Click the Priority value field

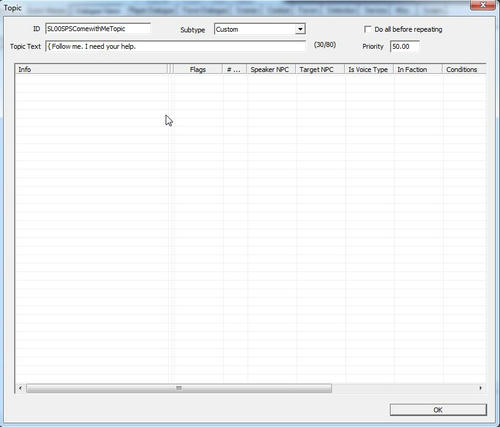tap(405, 46)
